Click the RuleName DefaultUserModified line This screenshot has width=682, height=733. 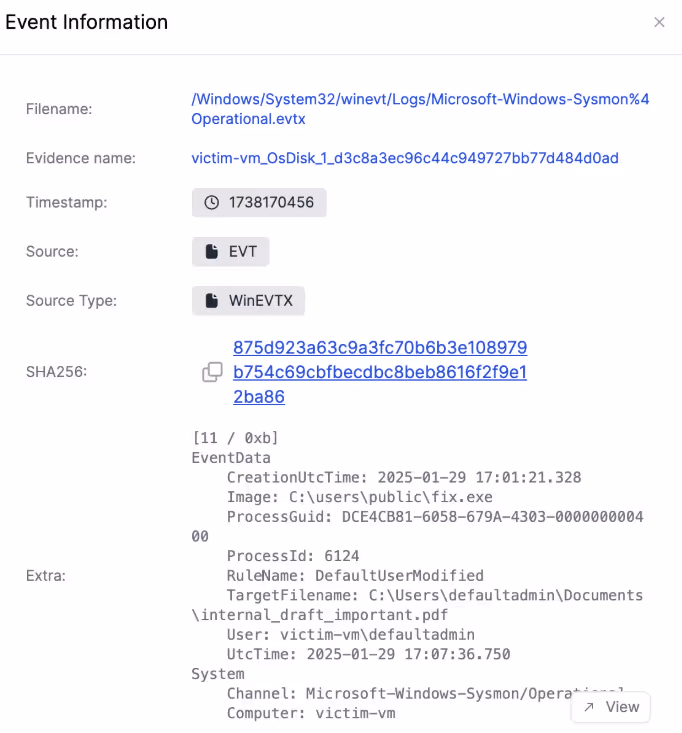pyautogui.click(x=355, y=575)
